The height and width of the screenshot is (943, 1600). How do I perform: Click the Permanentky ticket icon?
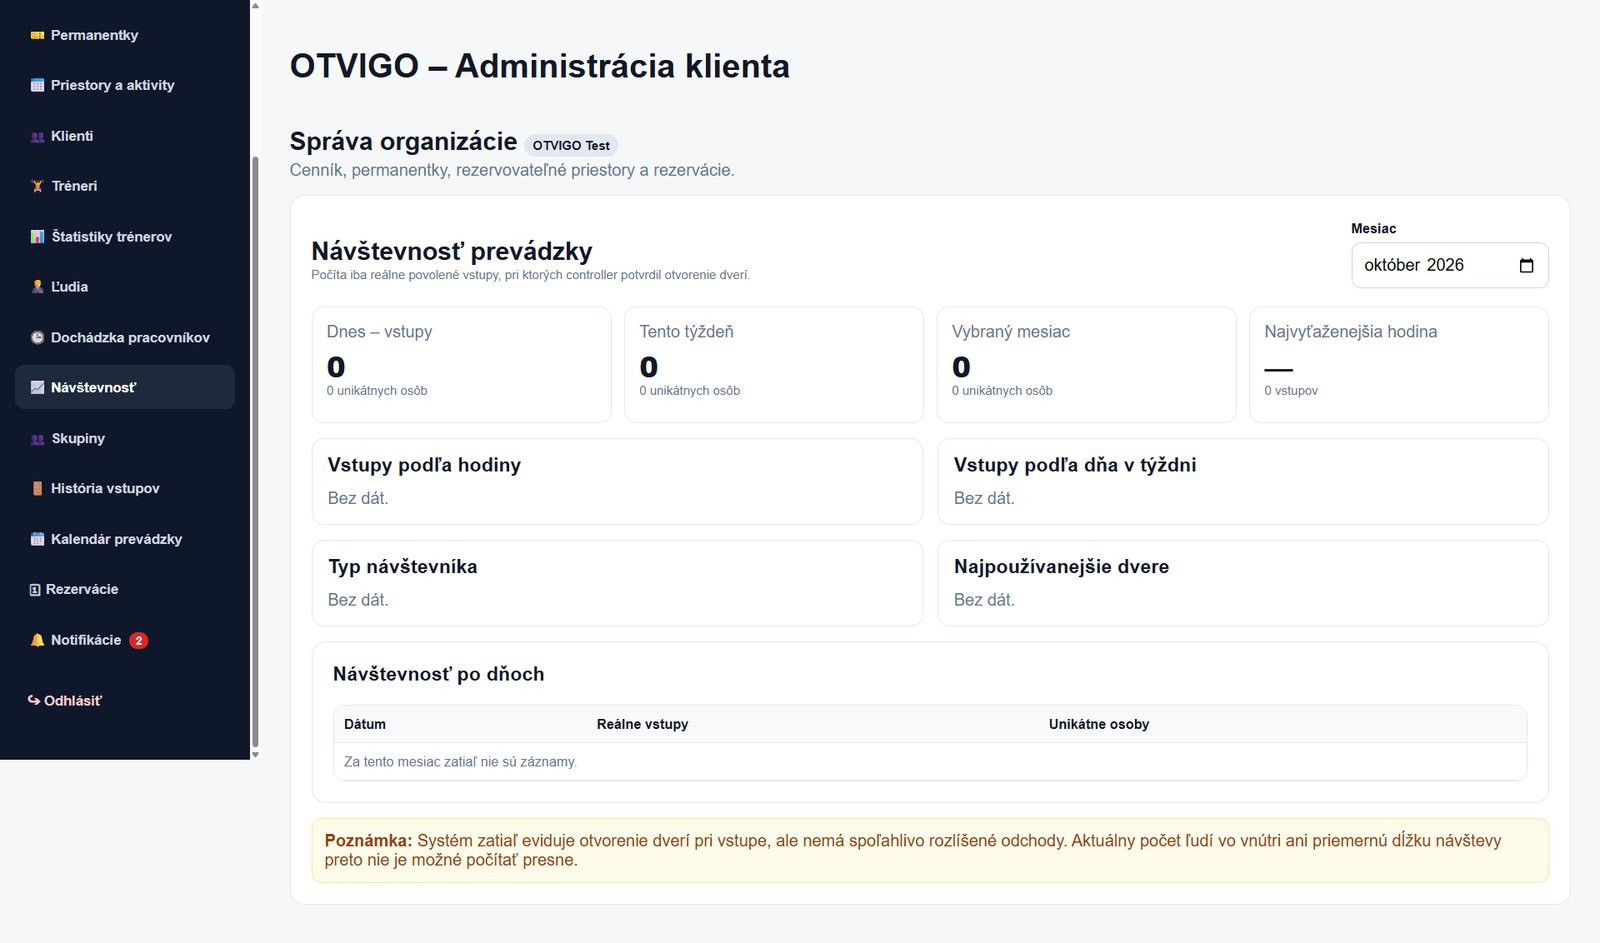(x=37, y=35)
